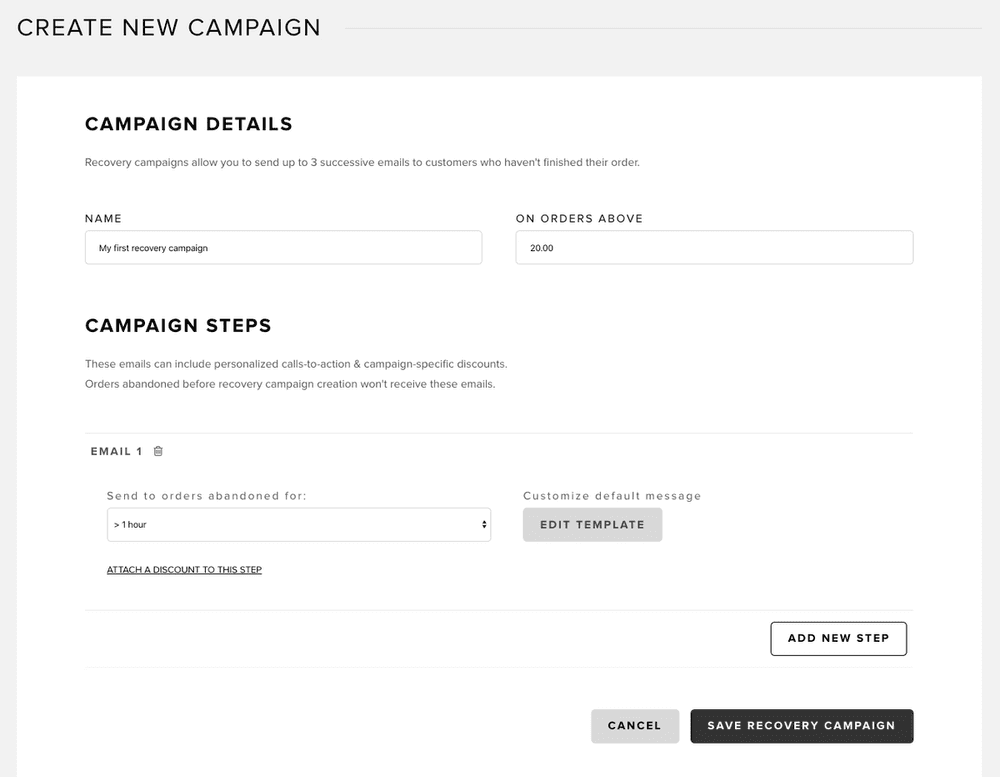Viewport: 1000px width, 777px height.
Task: Click the 'Name' field label
Action: point(103,218)
